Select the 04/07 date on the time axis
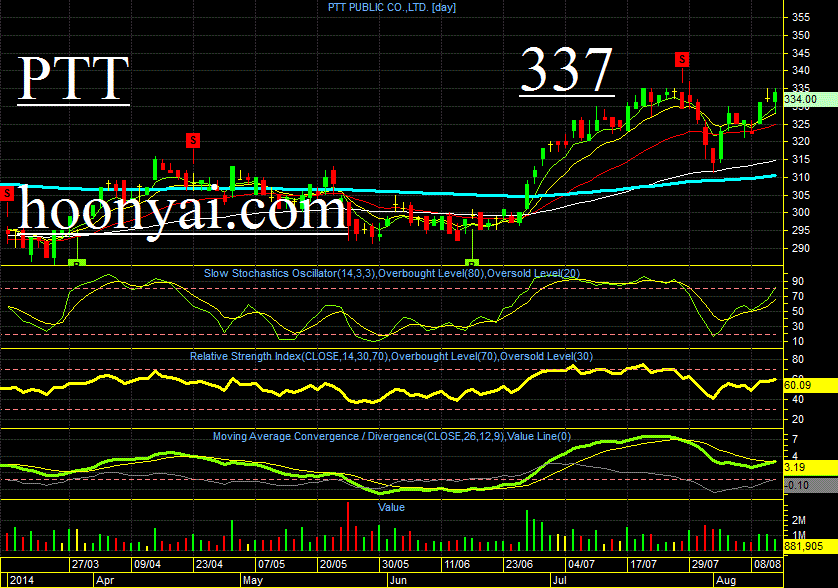Image resolution: width=838 pixels, height=588 pixels. click(581, 564)
